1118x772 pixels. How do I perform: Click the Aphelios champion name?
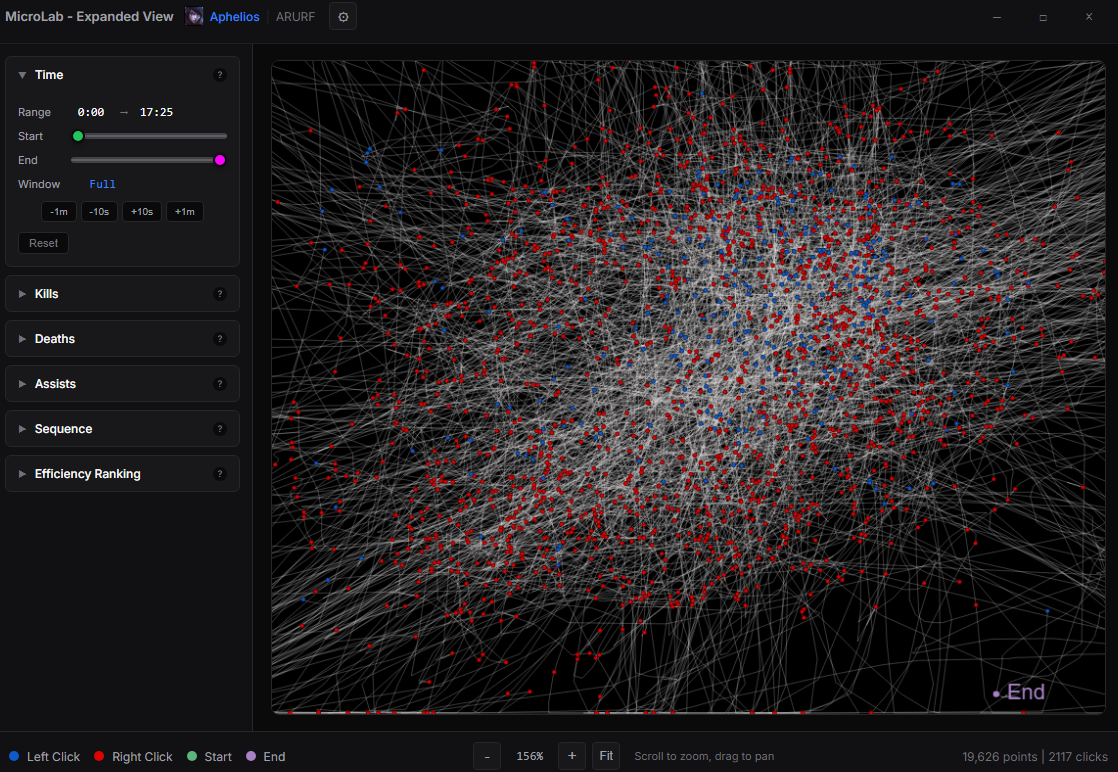234,17
